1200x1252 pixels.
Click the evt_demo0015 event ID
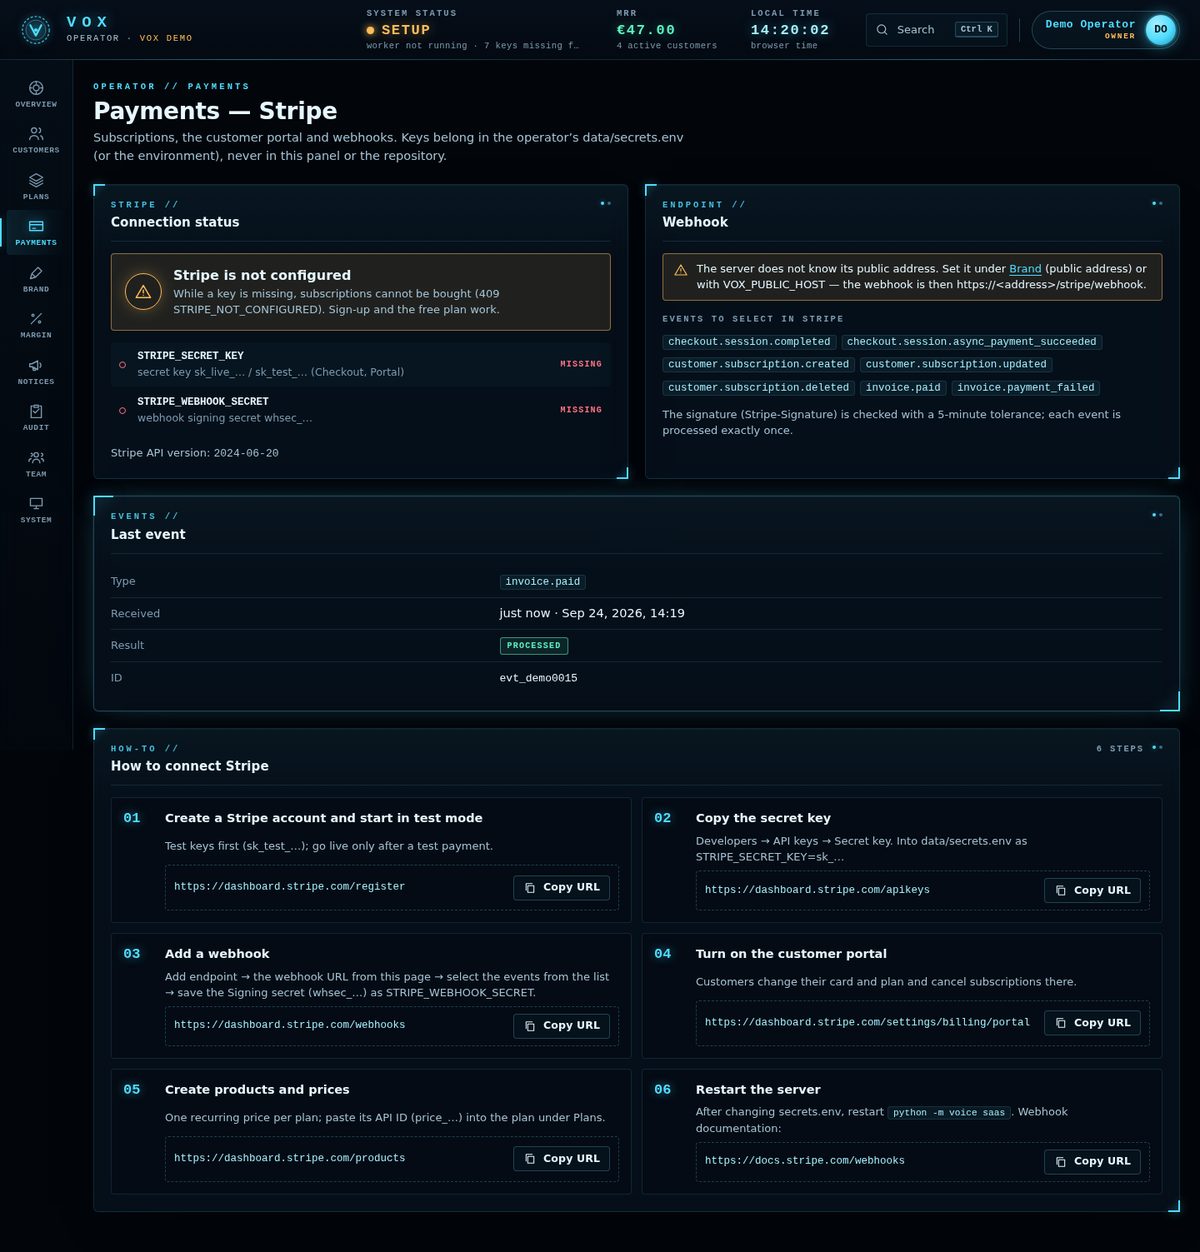point(538,678)
